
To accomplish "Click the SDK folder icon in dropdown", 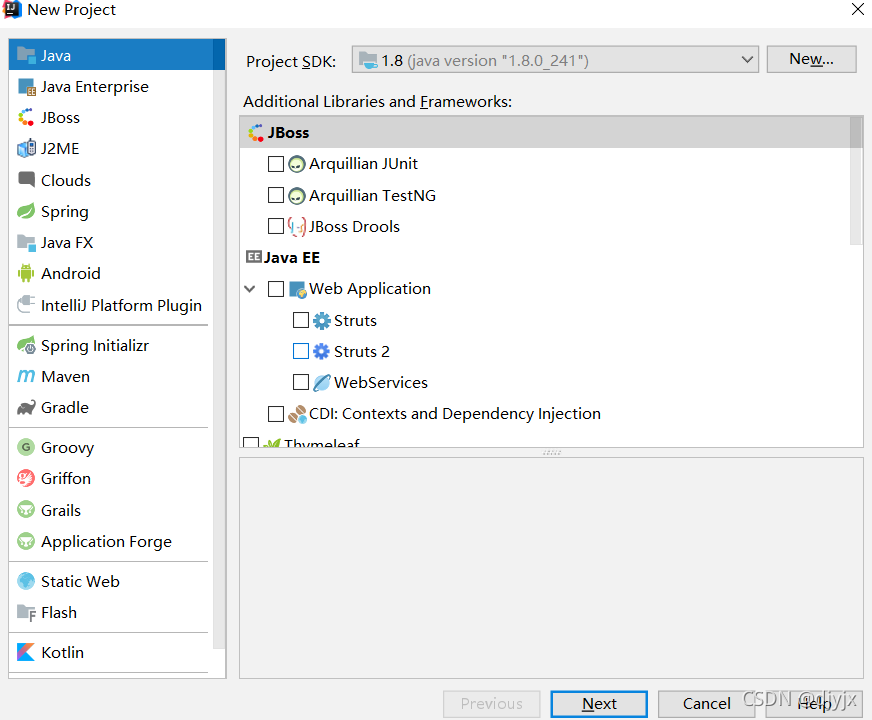I will point(368,60).
